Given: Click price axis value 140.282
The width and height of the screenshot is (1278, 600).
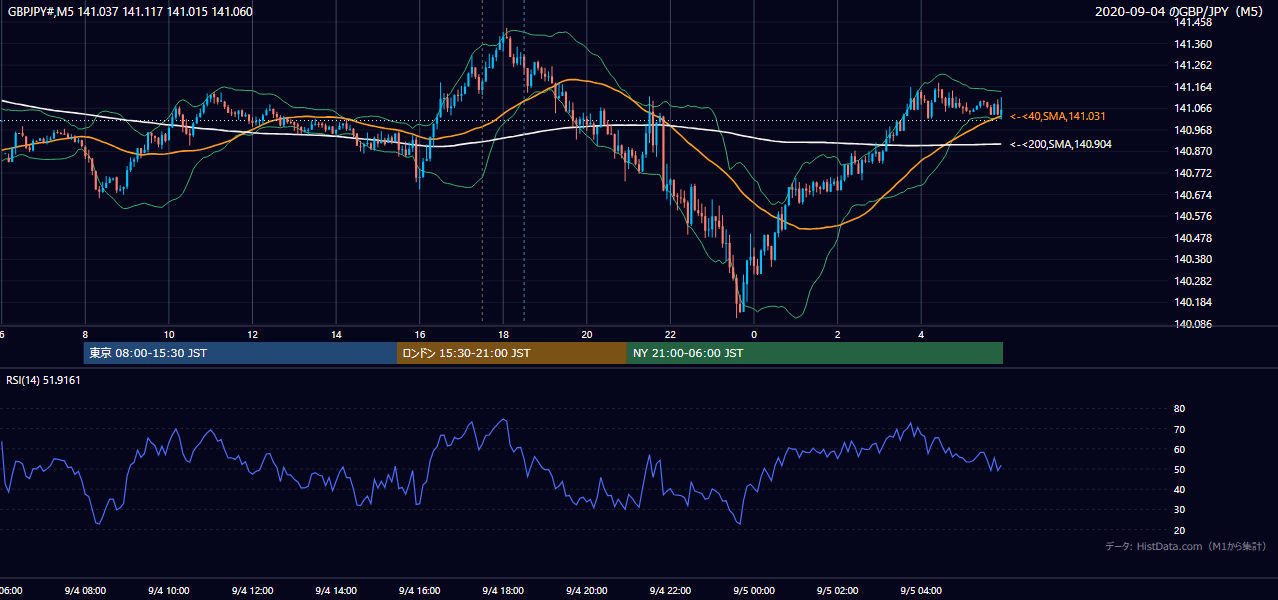Looking at the screenshot, I should click(1194, 281).
